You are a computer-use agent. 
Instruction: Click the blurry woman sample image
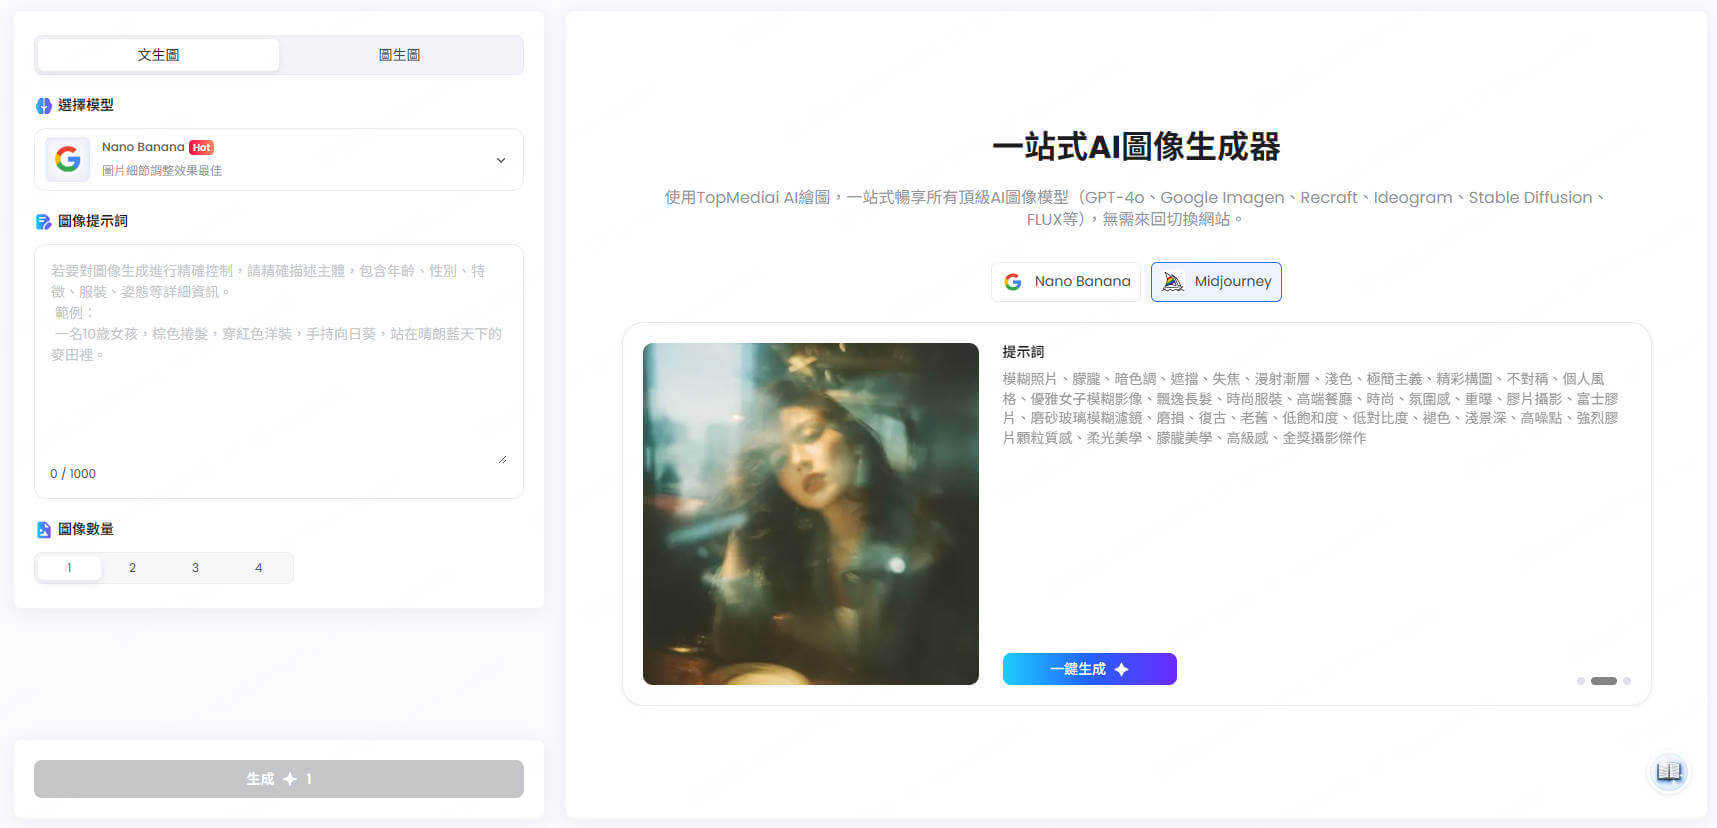point(810,514)
